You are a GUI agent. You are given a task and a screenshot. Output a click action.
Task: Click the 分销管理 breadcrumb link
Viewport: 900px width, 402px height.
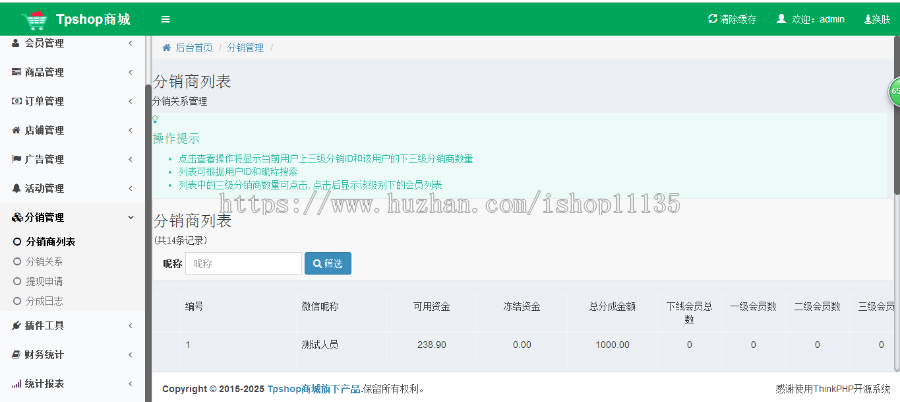tap(246, 48)
